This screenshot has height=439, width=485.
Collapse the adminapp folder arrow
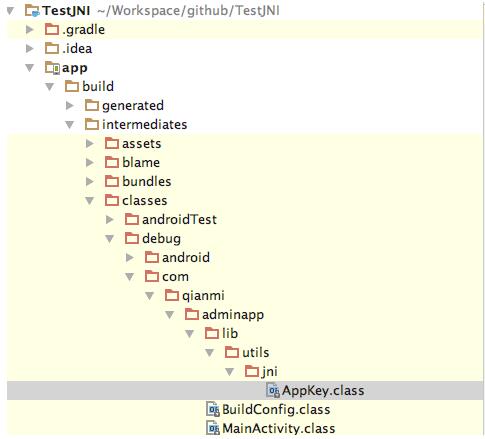pos(170,315)
